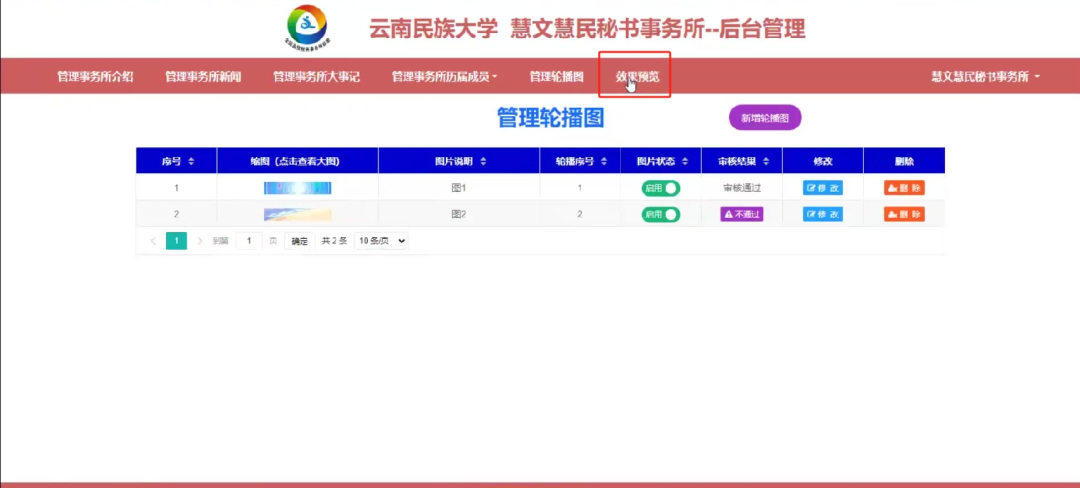Image resolution: width=1080 pixels, height=488 pixels.
Task: Open 效果预览 menu item
Action: (x=637, y=76)
